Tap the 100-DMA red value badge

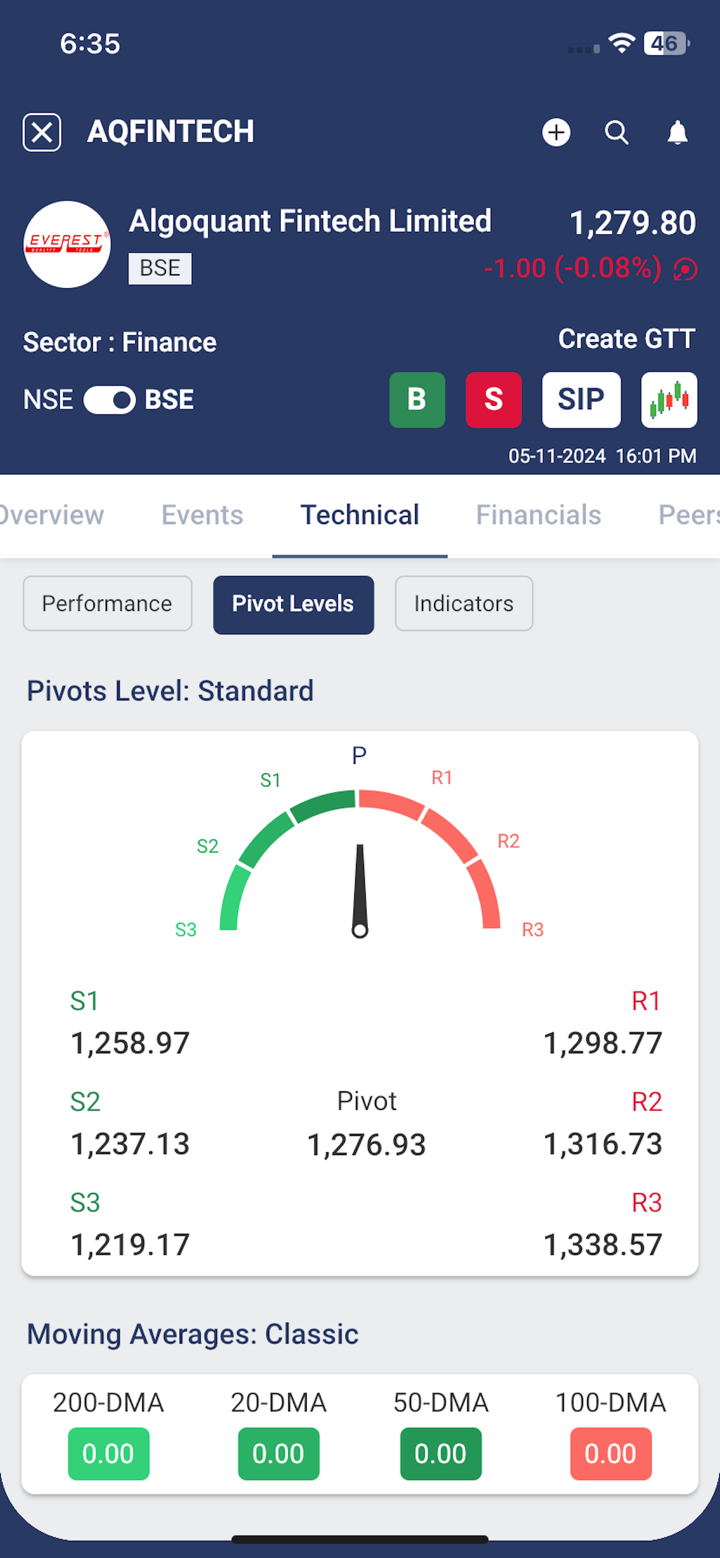point(610,1453)
